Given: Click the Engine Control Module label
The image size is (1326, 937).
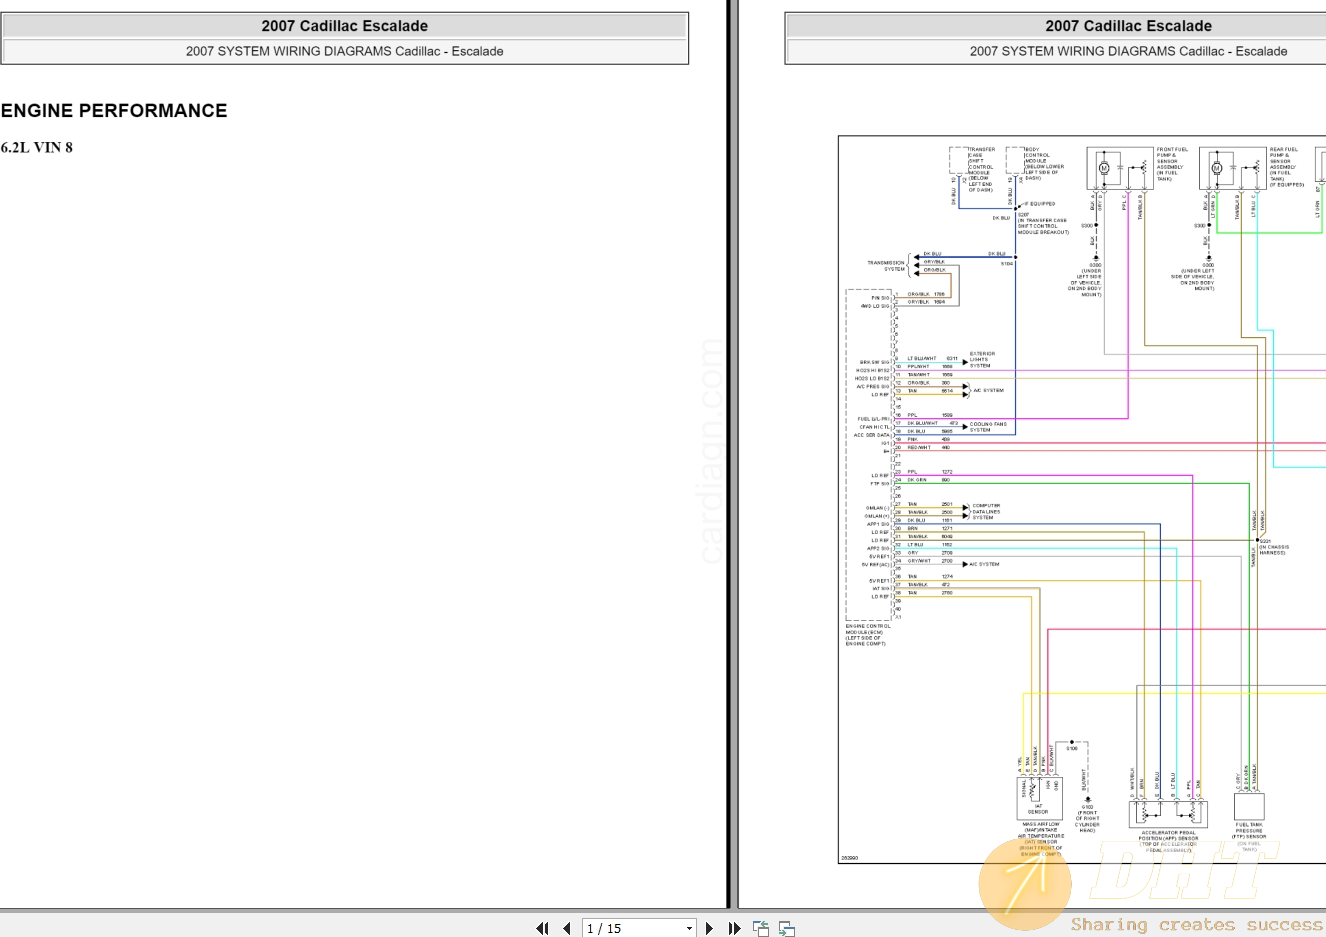Looking at the screenshot, I should pos(867,635).
